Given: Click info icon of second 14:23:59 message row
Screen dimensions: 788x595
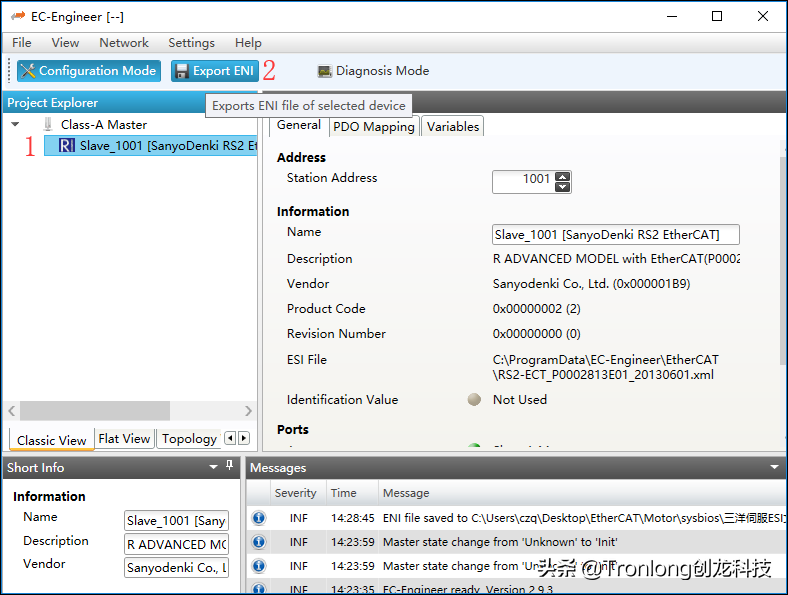Looking at the screenshot, I should coord(259,566).
